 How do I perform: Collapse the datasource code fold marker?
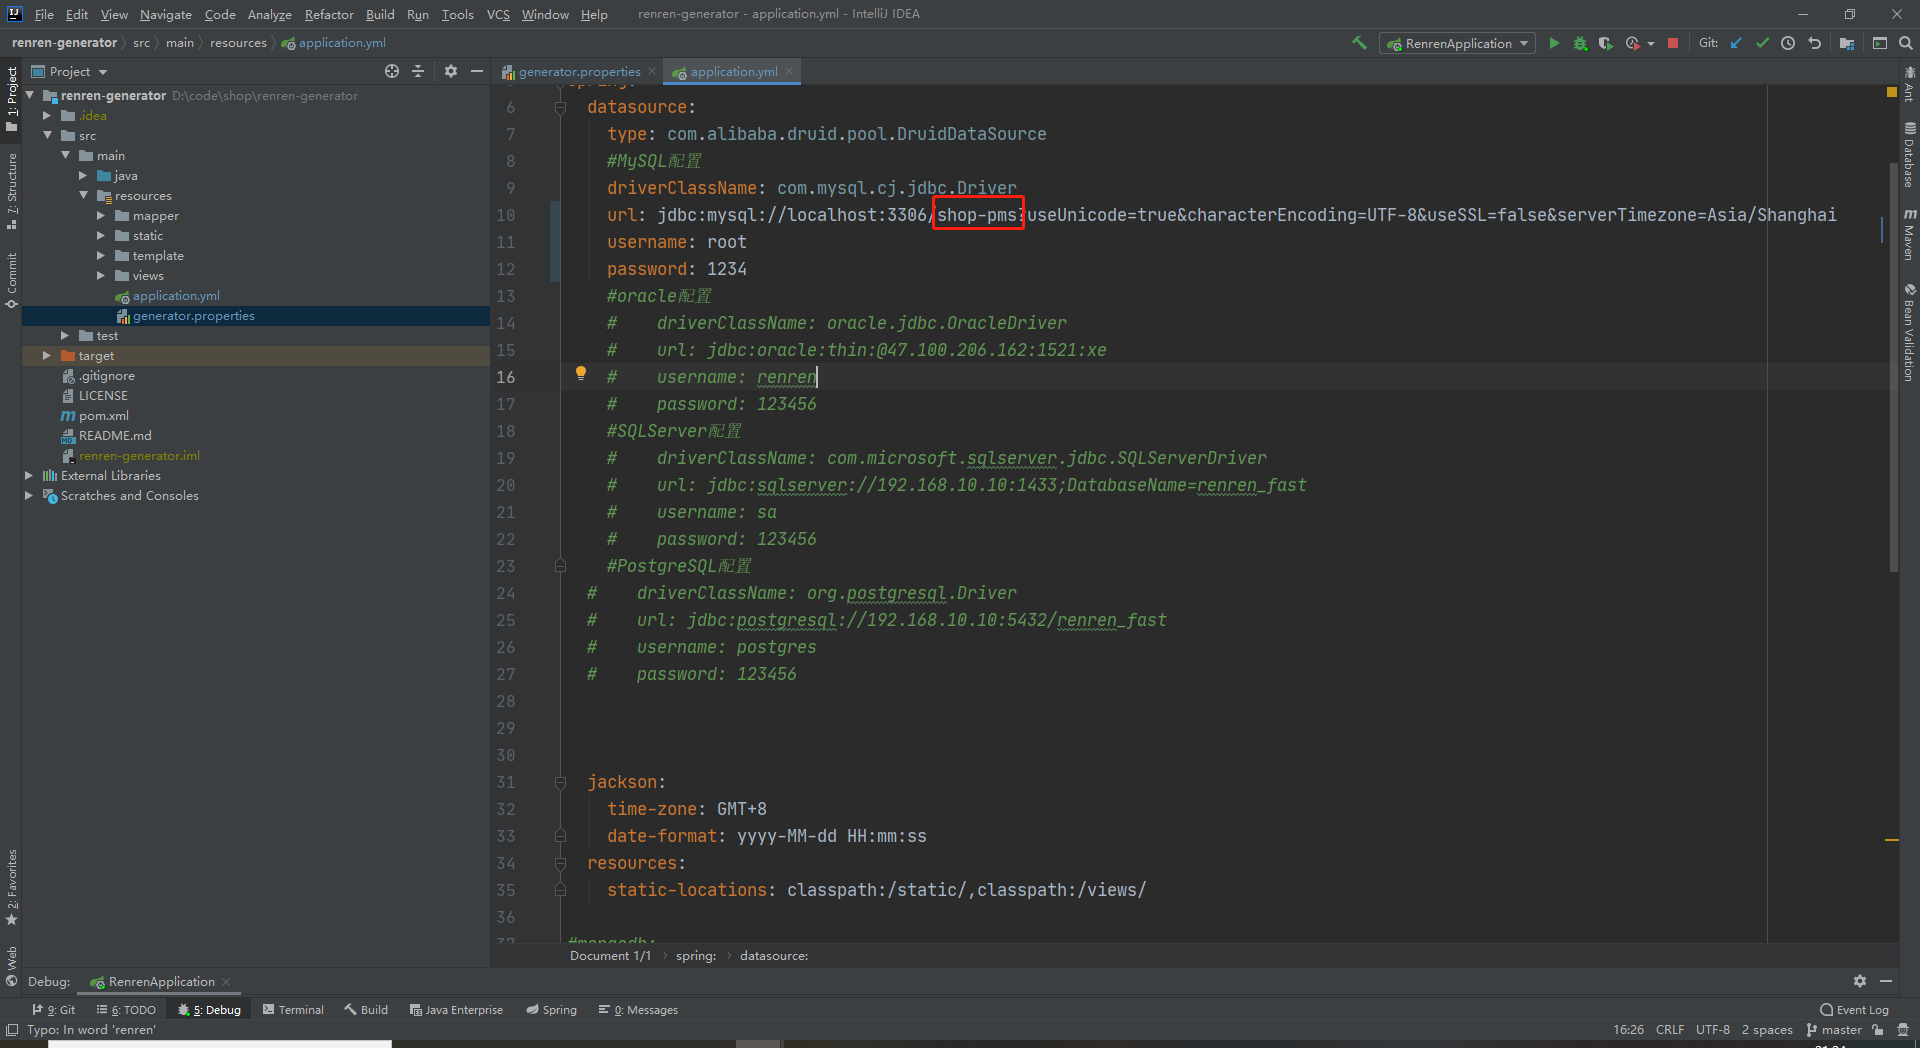[x=560, y=107]
